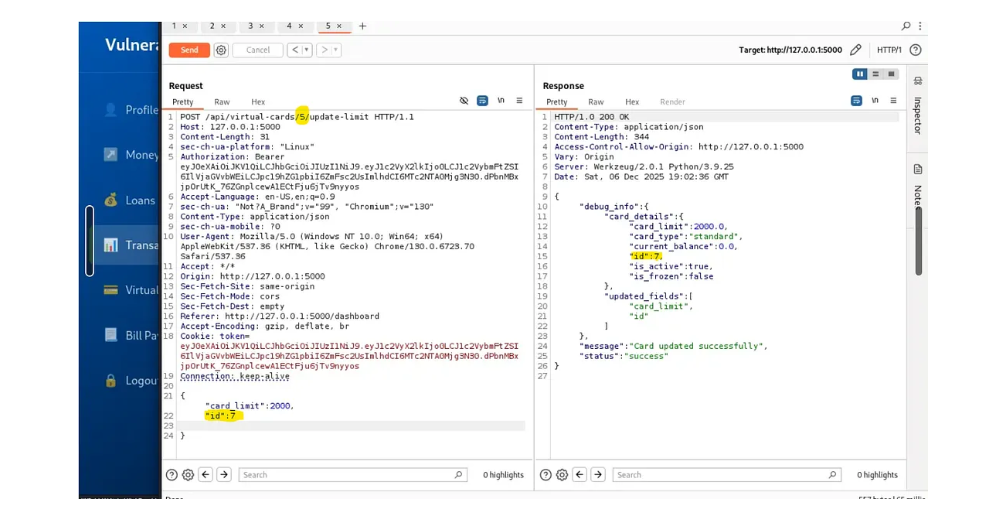Screen dimensions: 990x507
Task: Toggle the HTTP/1 protocol selector
Action: tap(889, 50)
